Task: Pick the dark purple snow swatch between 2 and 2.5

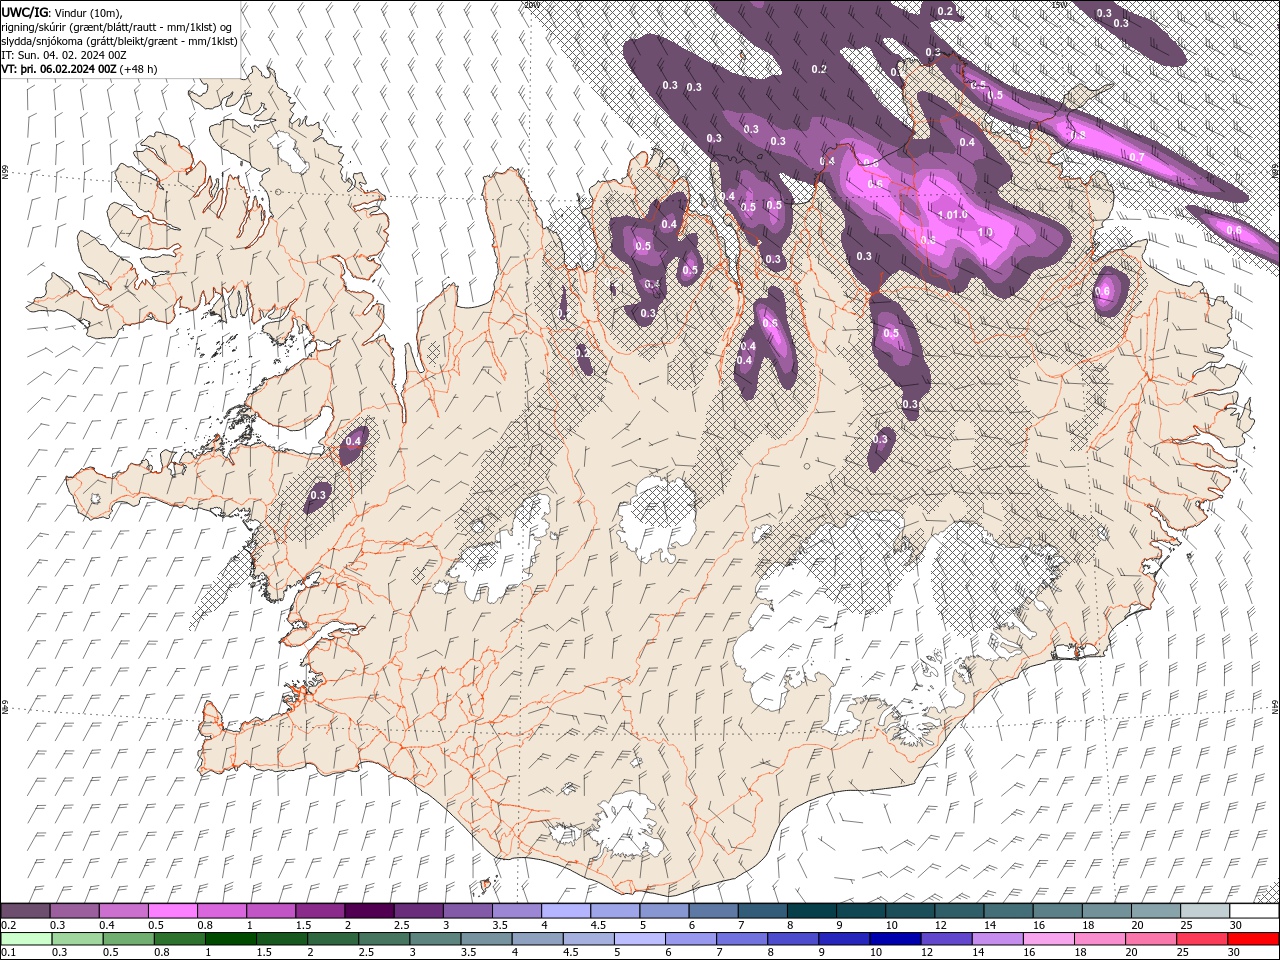Action: tap(369, 911)
